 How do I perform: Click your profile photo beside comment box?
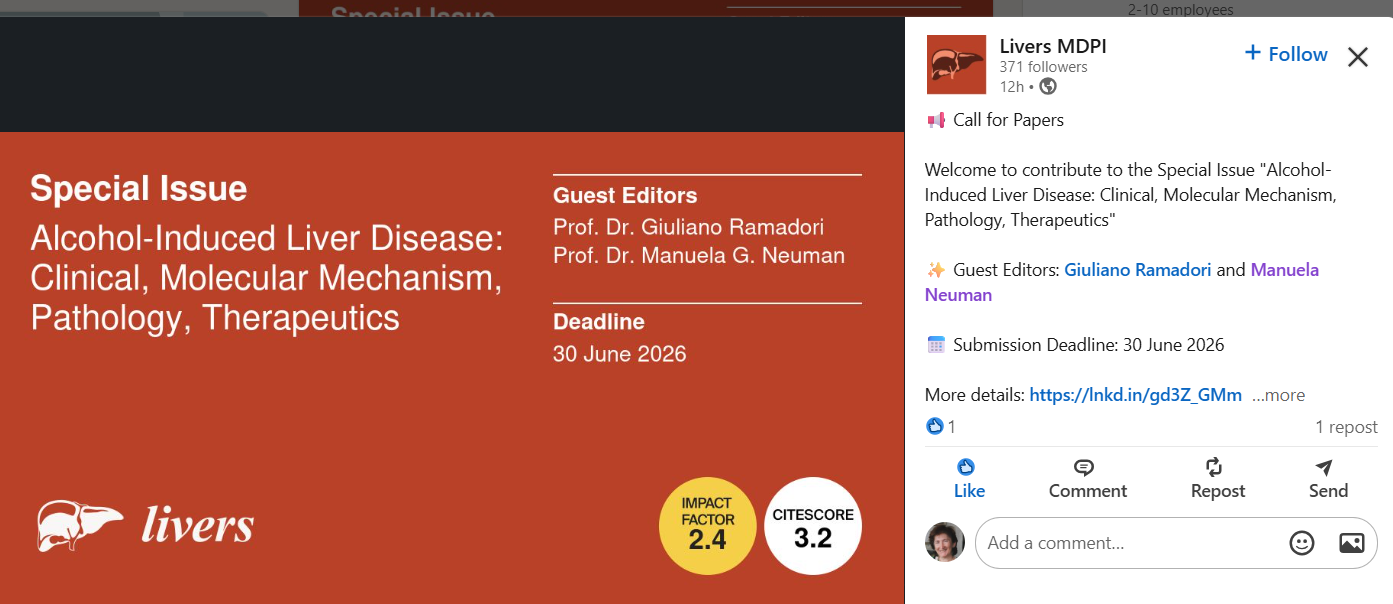(945, 542)
